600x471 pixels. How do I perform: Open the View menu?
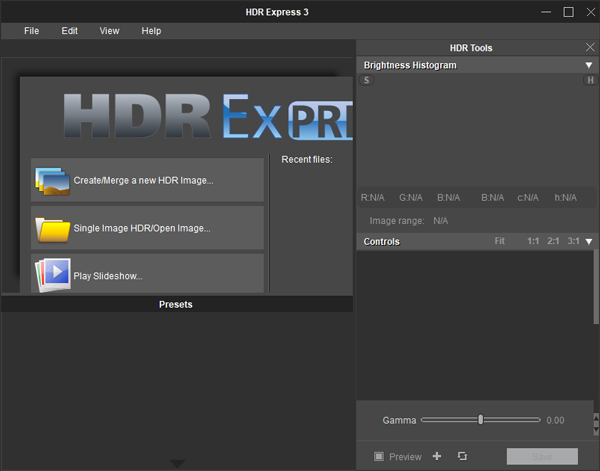tap(109, 31)
